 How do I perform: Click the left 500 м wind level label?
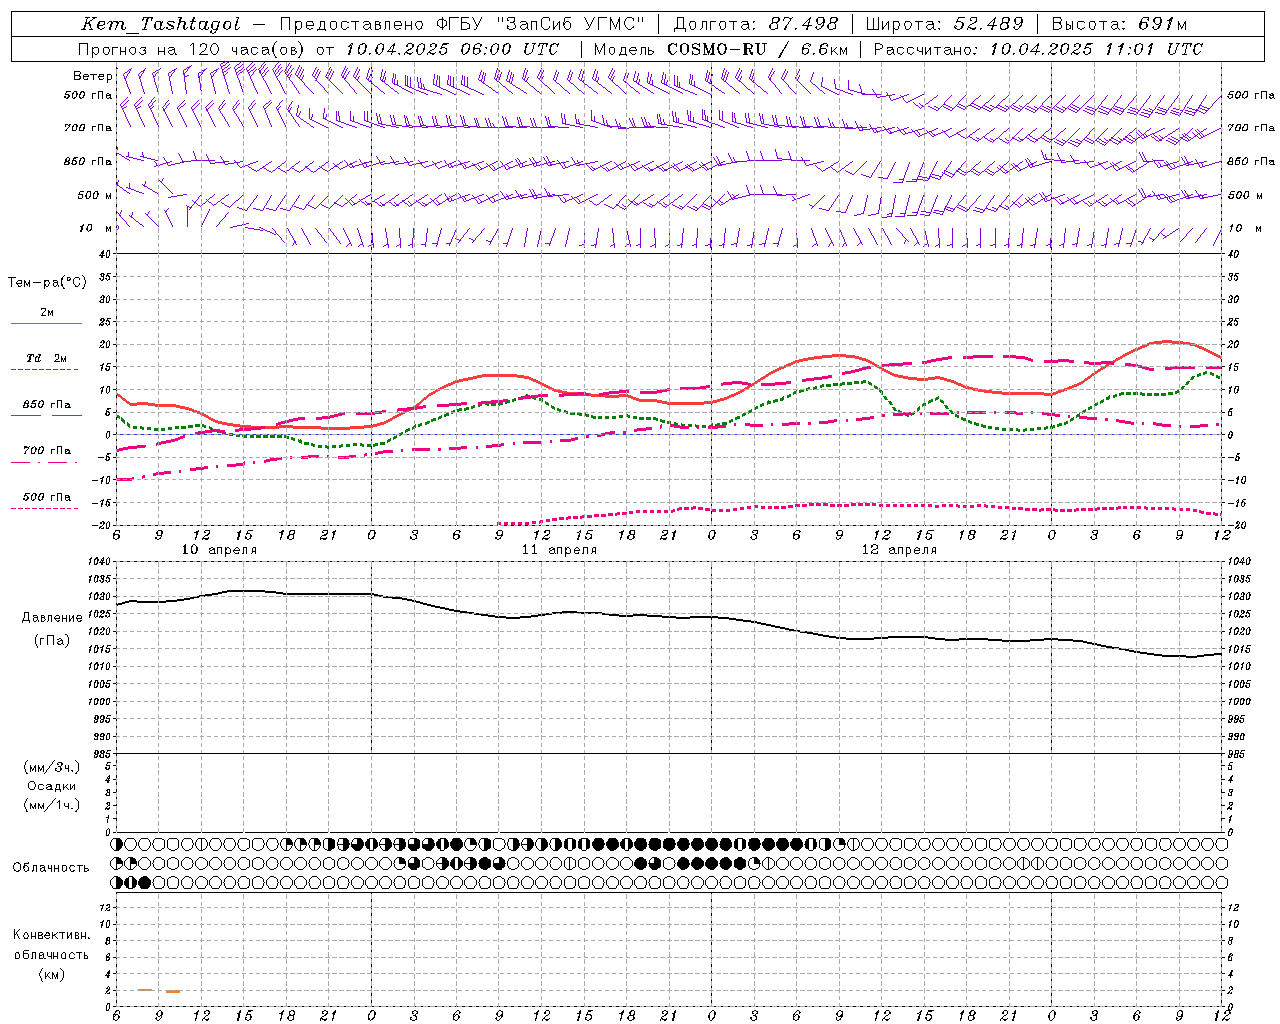(x=95, y=195)
